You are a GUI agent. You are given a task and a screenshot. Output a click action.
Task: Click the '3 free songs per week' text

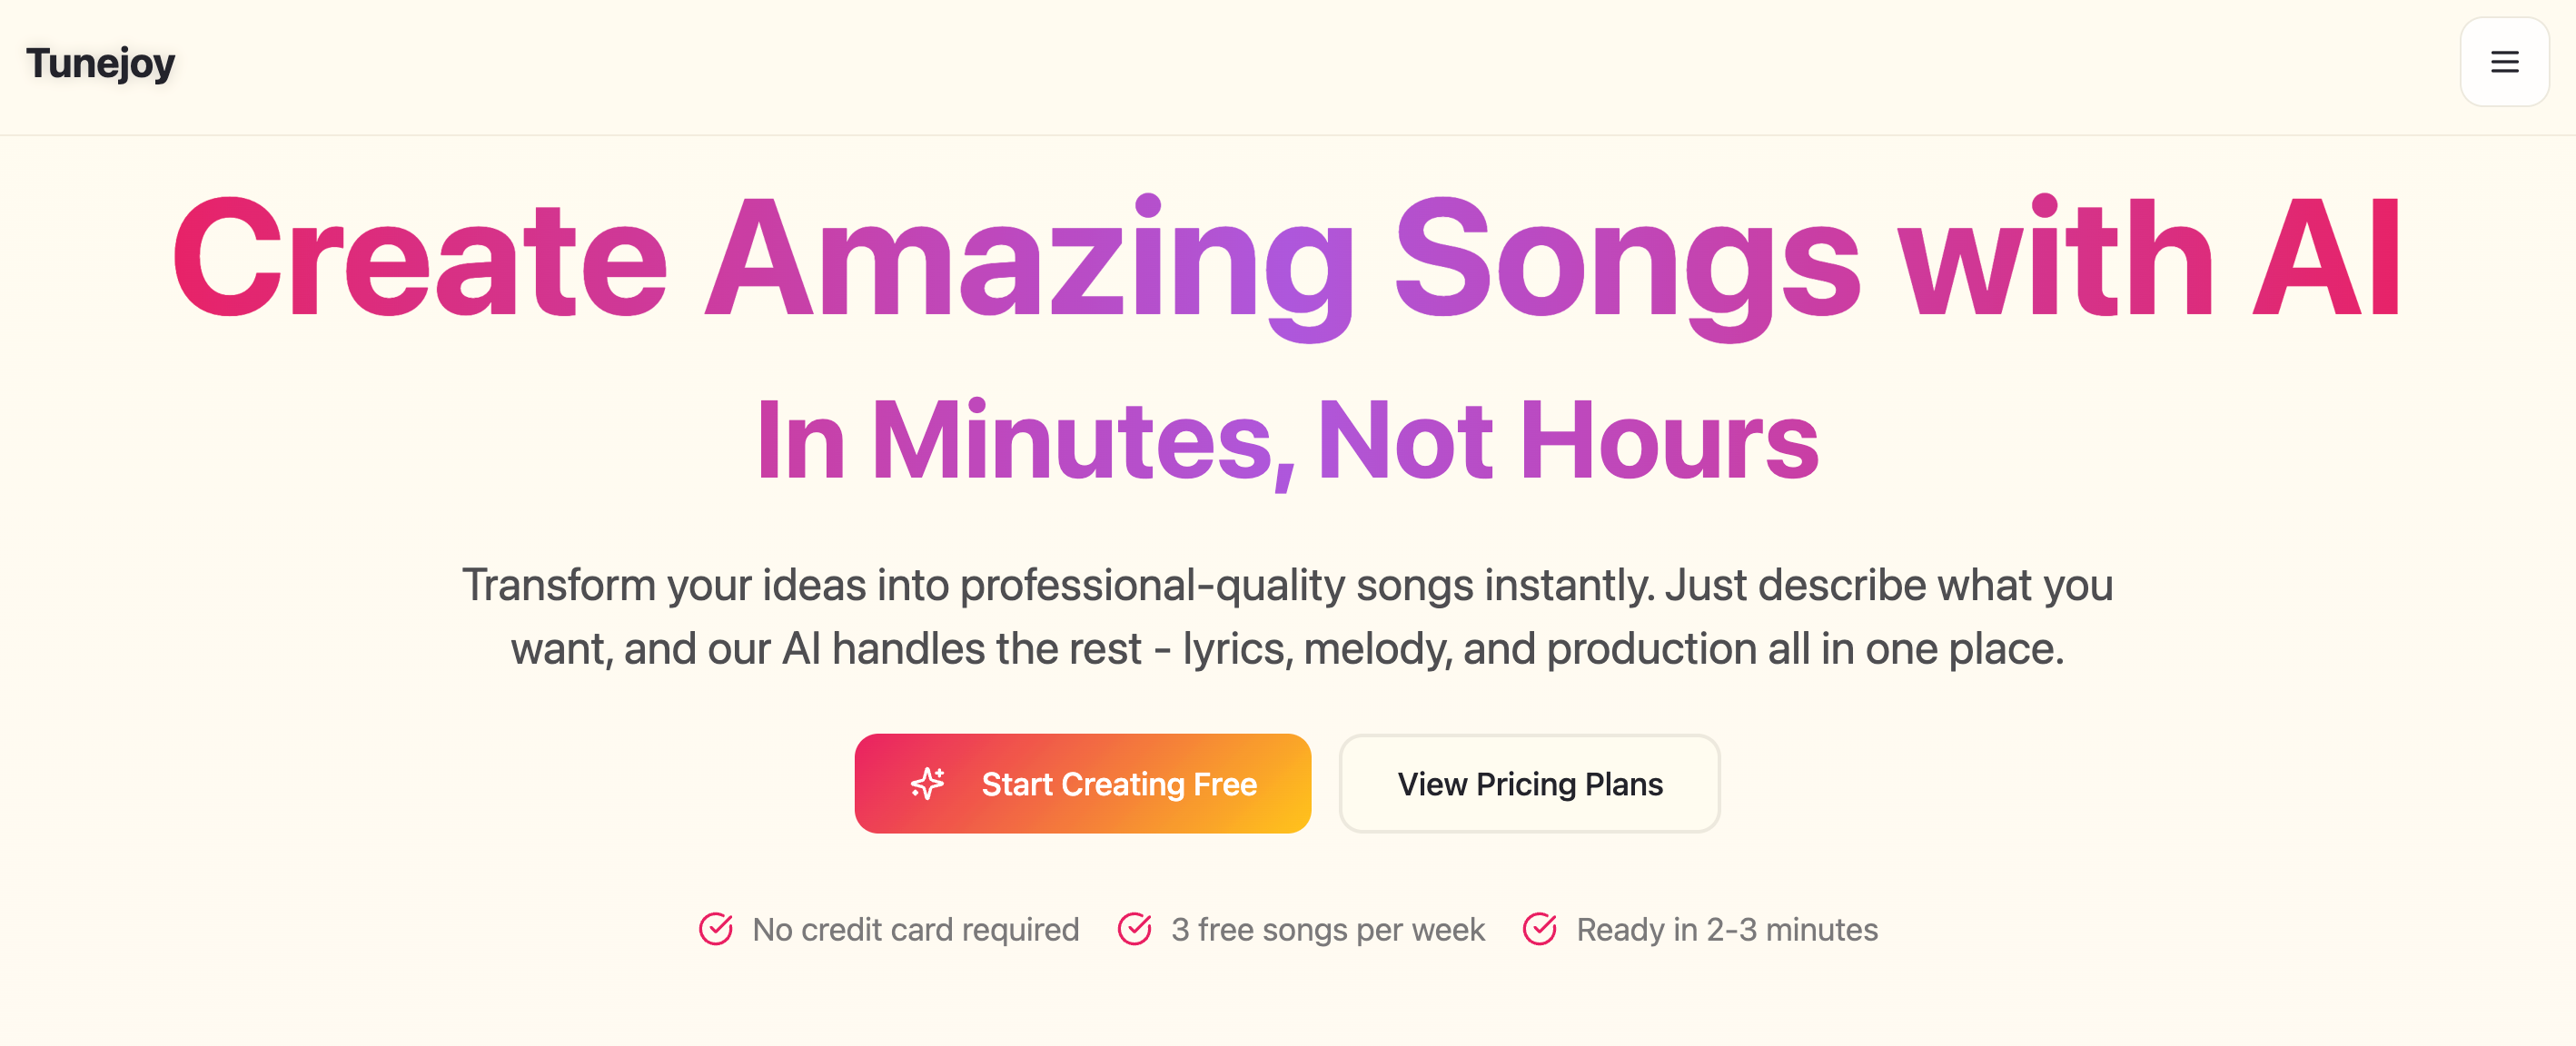pos(1327,930)
